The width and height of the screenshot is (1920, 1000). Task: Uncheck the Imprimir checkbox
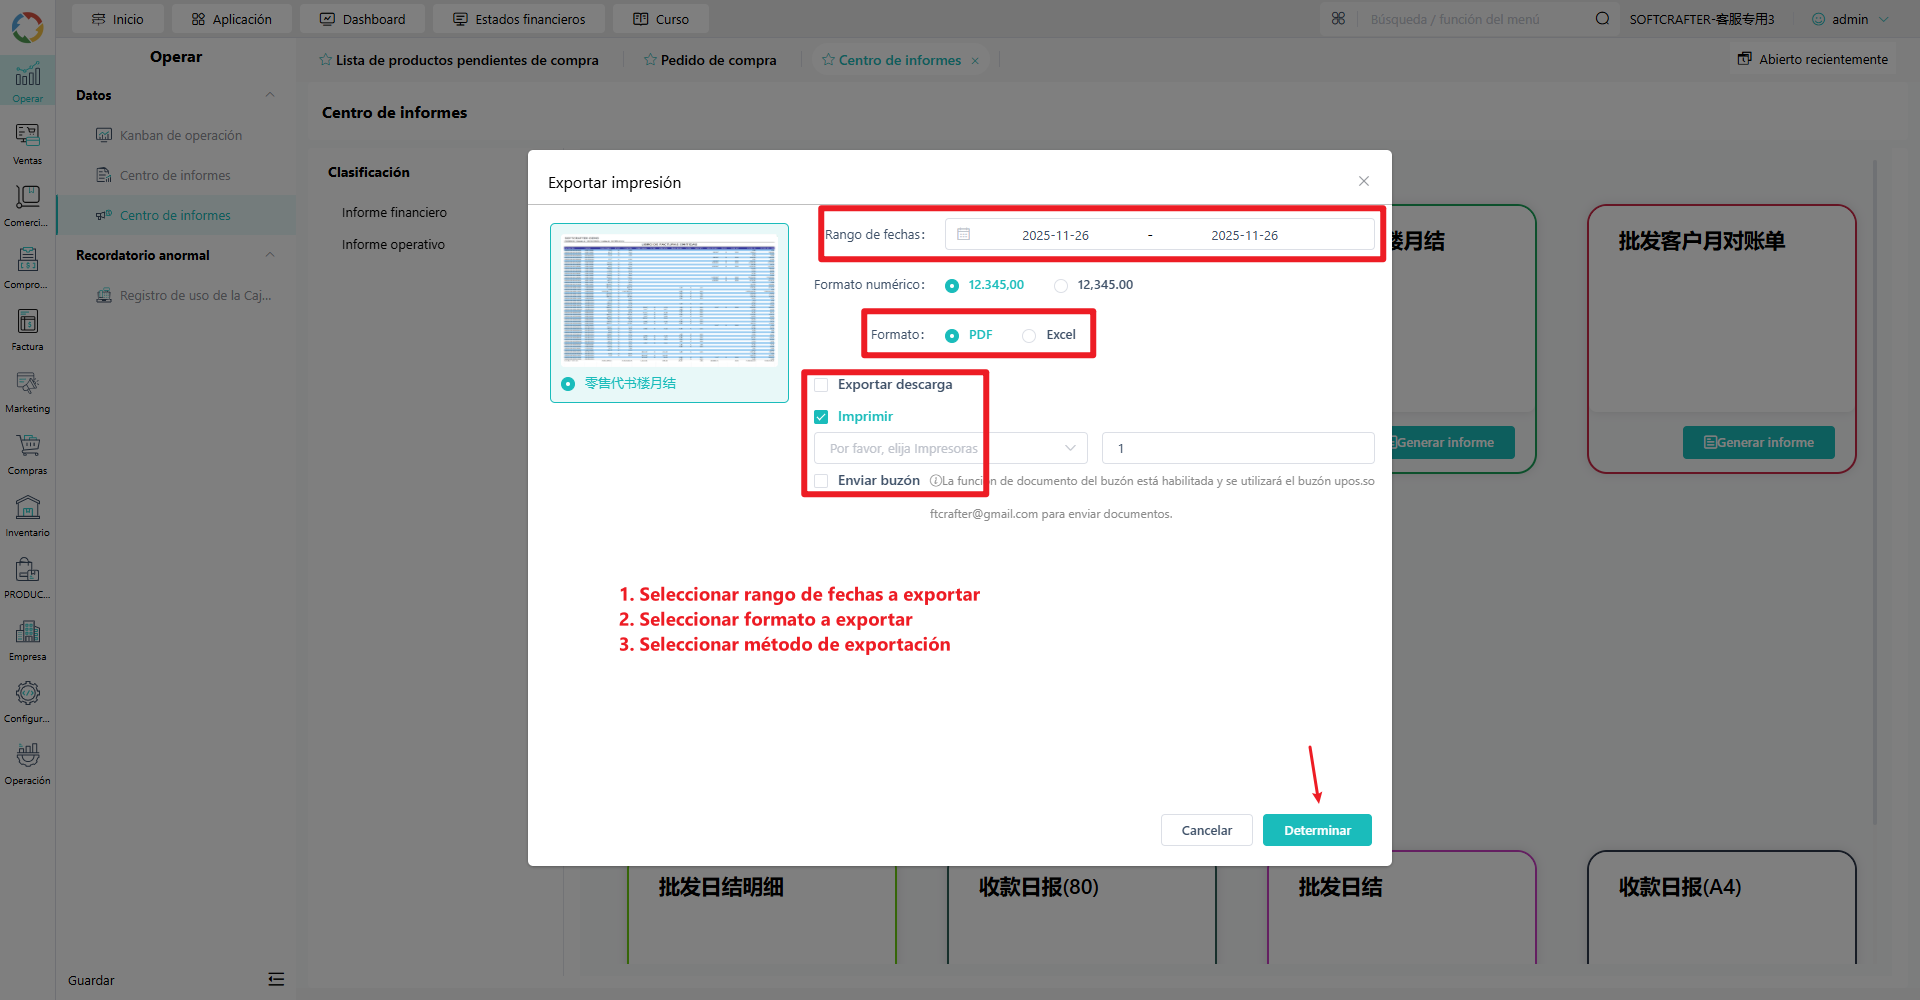821,417
